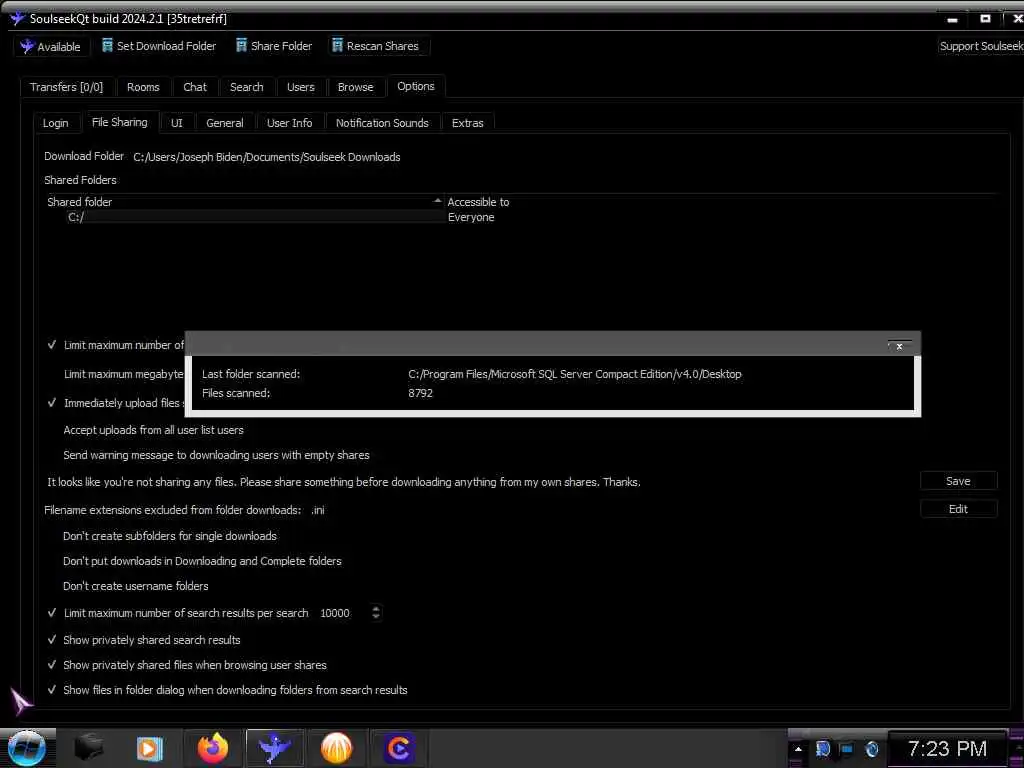Open the General options sub-tab

pos(225,123)
